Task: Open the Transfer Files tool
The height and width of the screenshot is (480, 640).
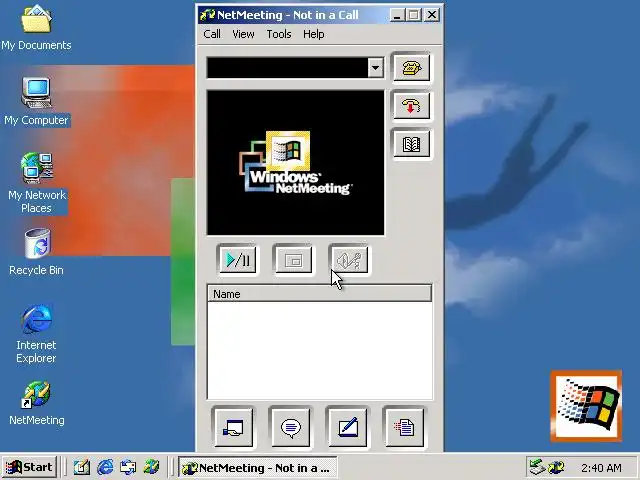Action: [404, 427]
